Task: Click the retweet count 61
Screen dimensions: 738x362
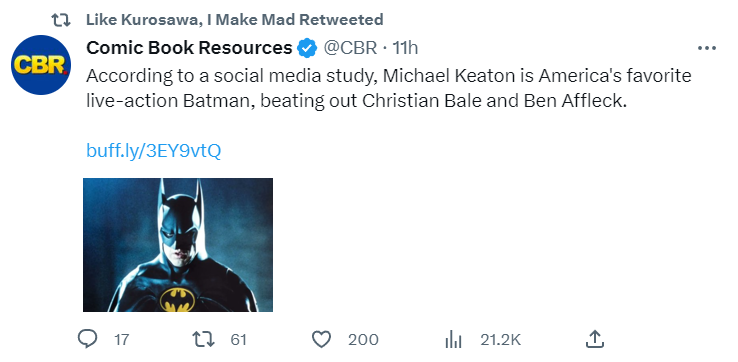Action: click(238, 339)
